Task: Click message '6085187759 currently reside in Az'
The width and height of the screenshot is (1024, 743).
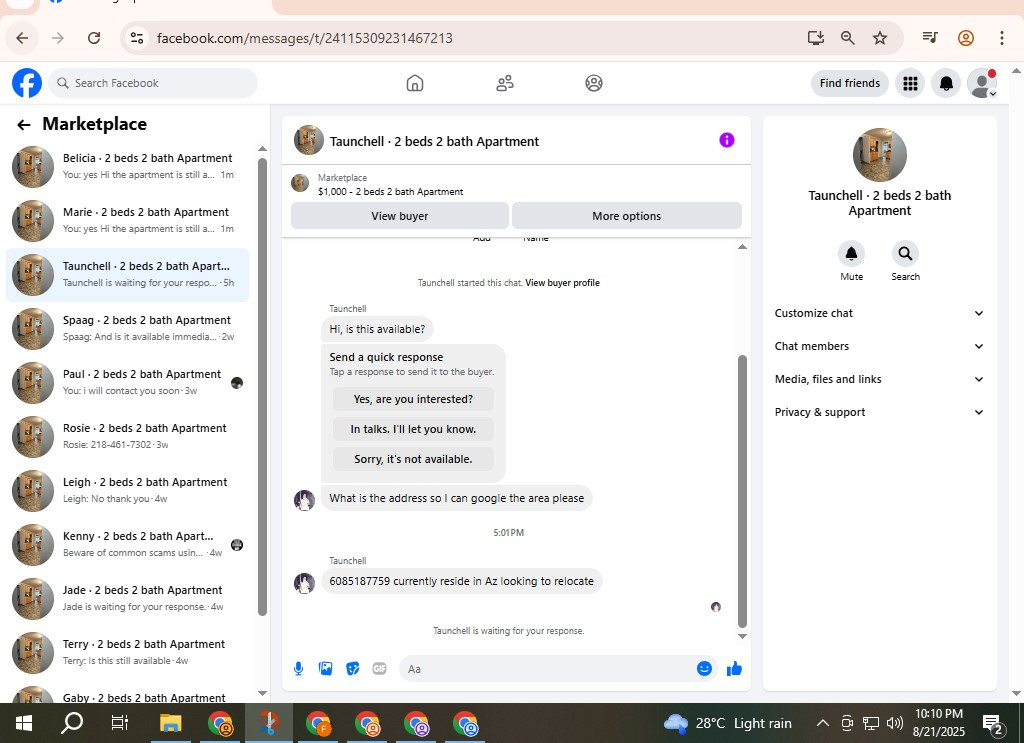Action: [461, 581]
